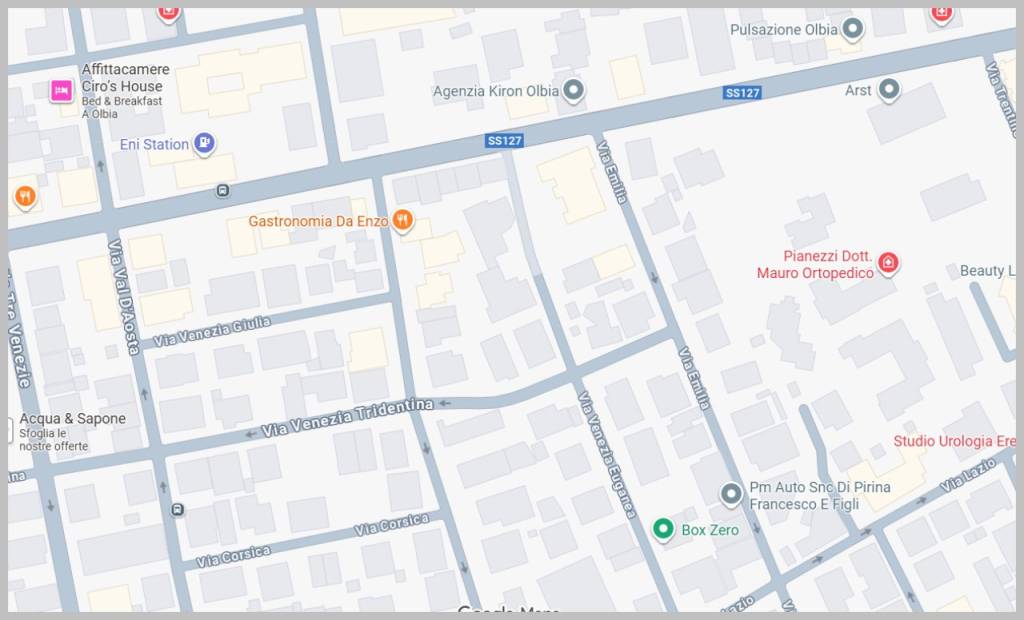Image resolution: width=1024 pixels, height=620 pixels.
Task: Click the Via Val D'Aosta street label
Action: (x=123, y=297)
